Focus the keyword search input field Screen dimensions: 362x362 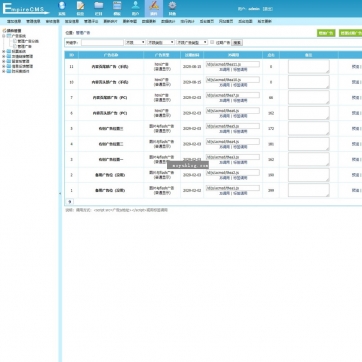click(x=102, y=43)
